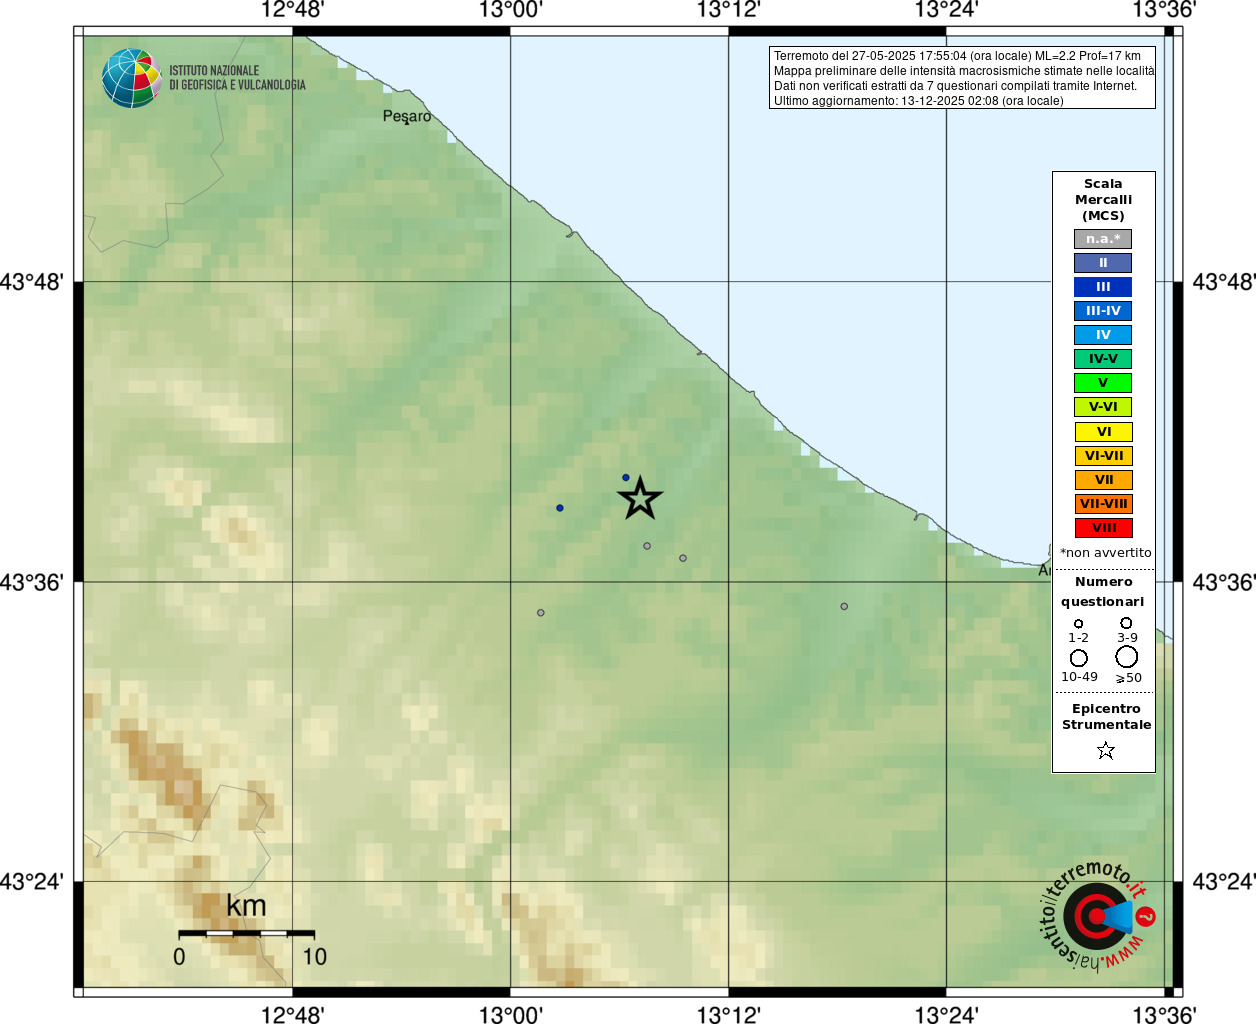Click the top axis label 13°00'
1256x1024 pixels.
tap(510, 10)
